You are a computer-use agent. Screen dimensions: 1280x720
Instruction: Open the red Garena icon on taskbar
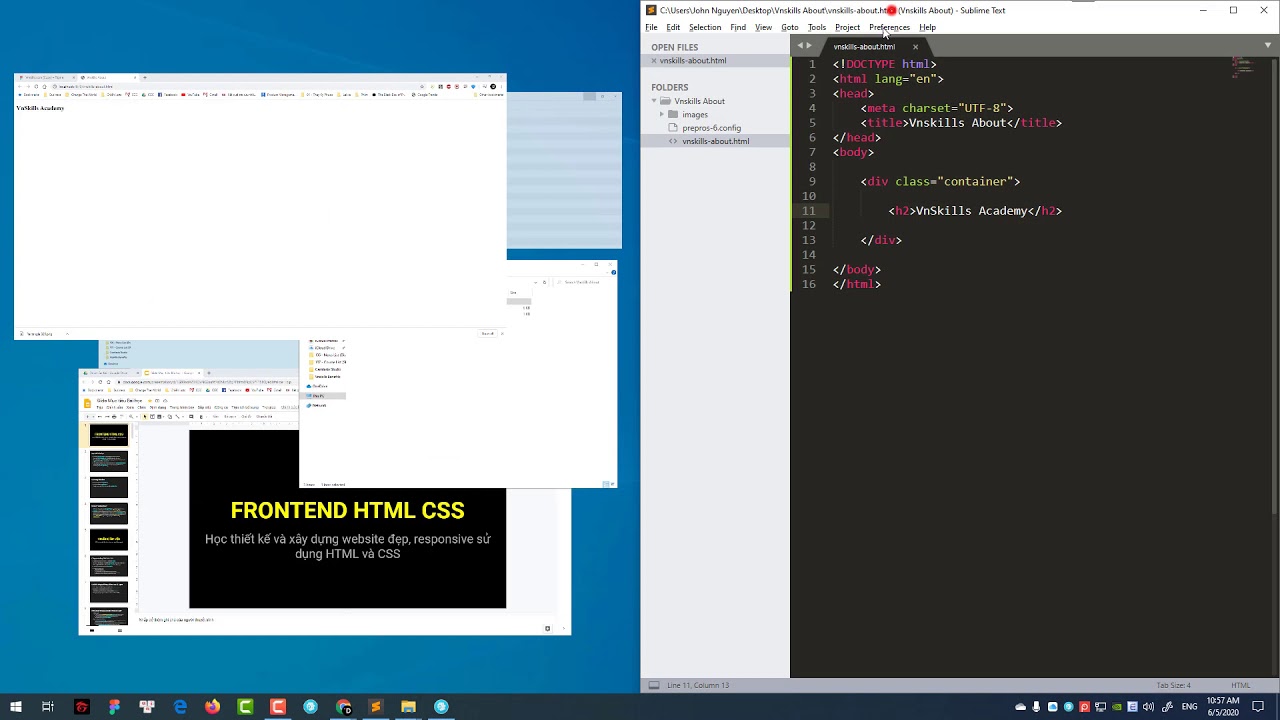pyautogui.click(x=82, y=707)
